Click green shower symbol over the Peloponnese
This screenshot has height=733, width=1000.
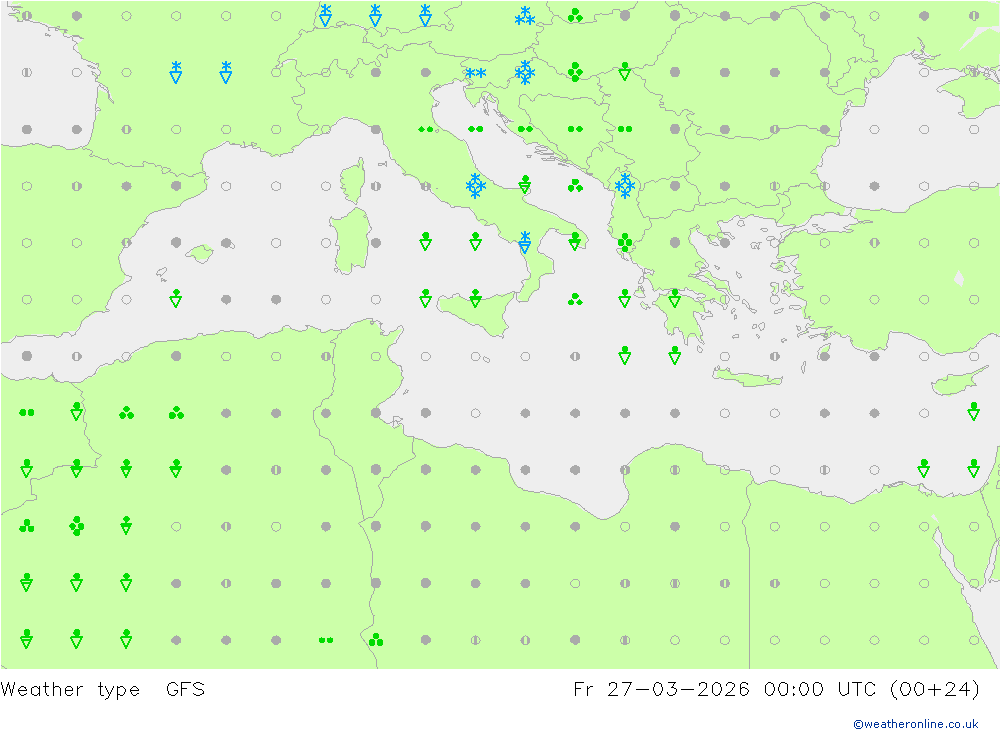pos(675,298)
